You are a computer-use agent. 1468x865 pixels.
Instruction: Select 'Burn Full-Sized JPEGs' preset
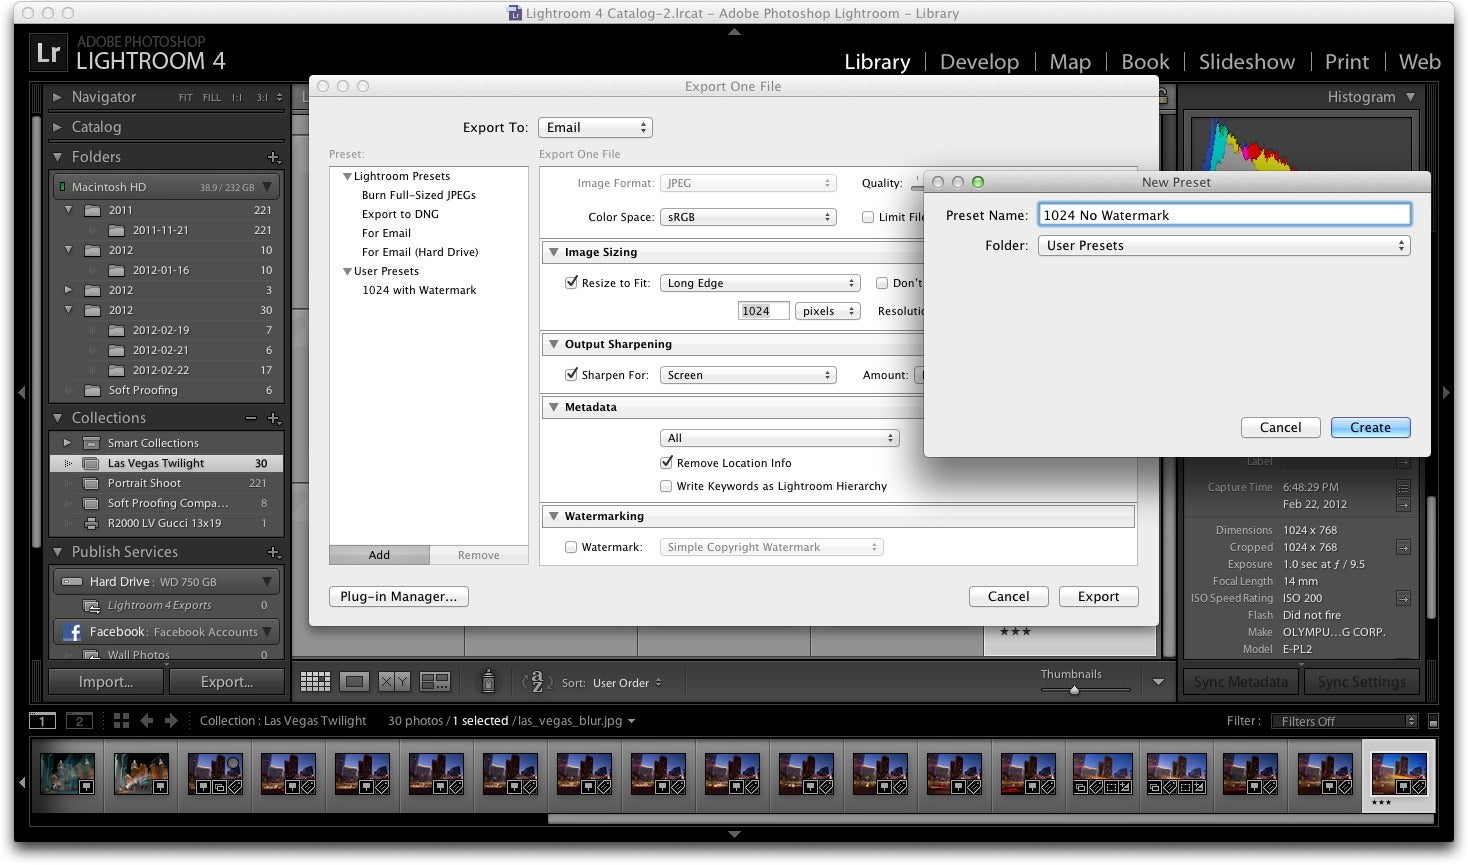tap(419, 195)
